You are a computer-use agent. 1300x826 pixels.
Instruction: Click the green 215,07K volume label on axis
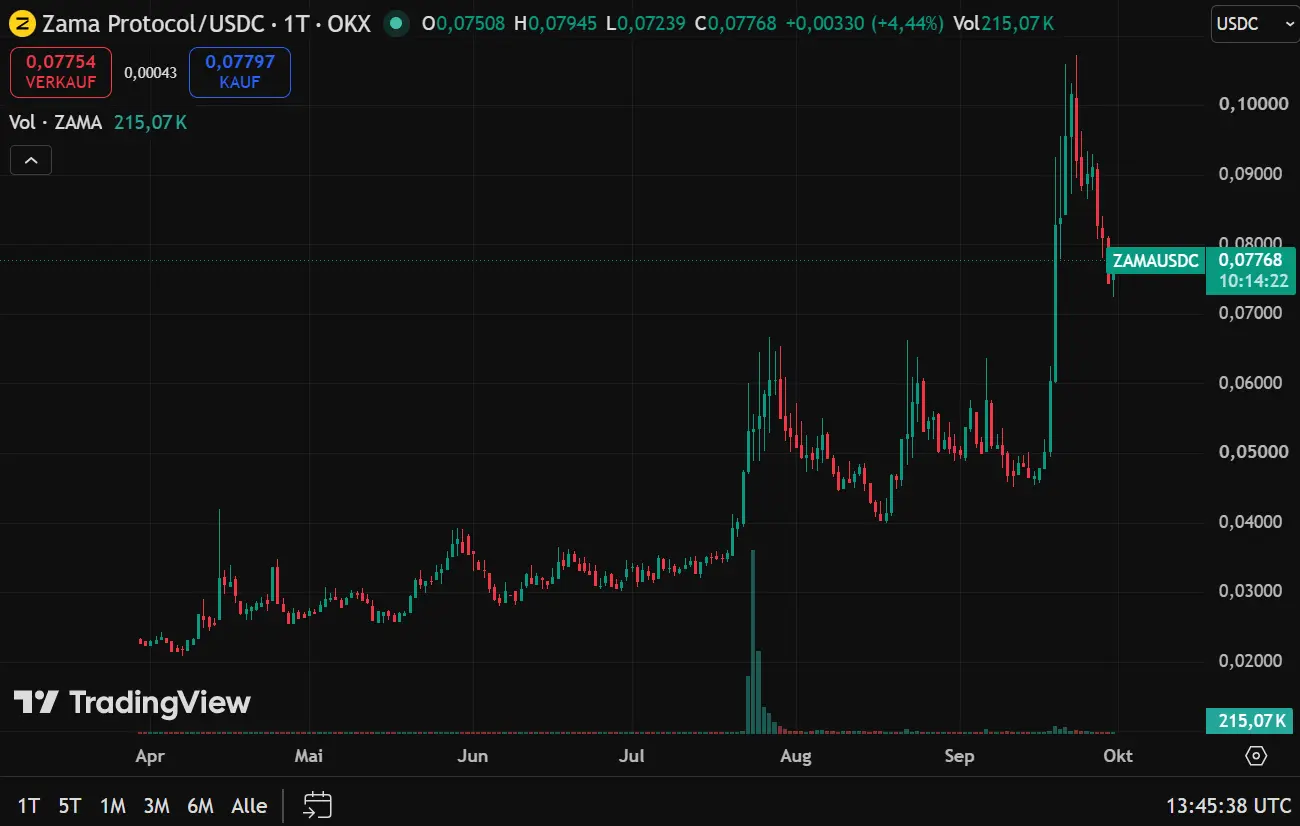point(1252,720)
